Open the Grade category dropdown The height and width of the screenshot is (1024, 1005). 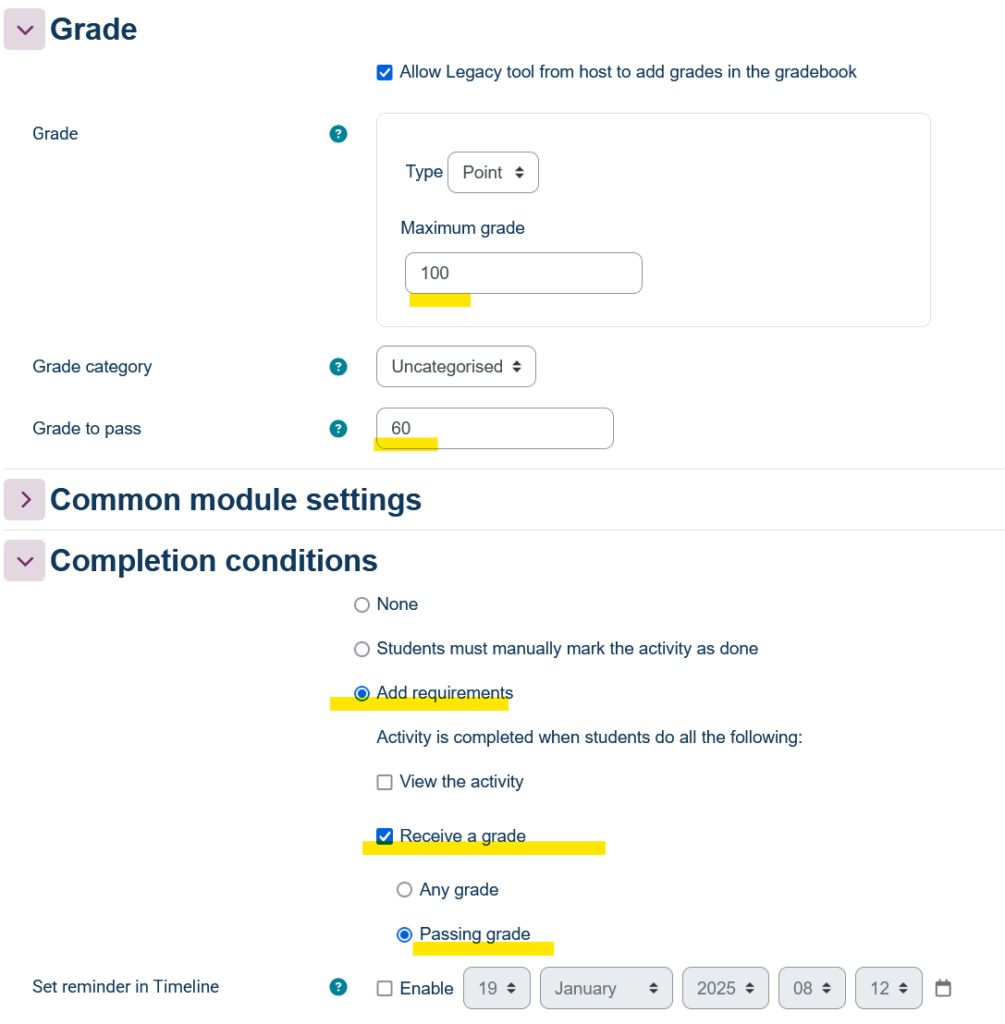[x=456, y=367]
